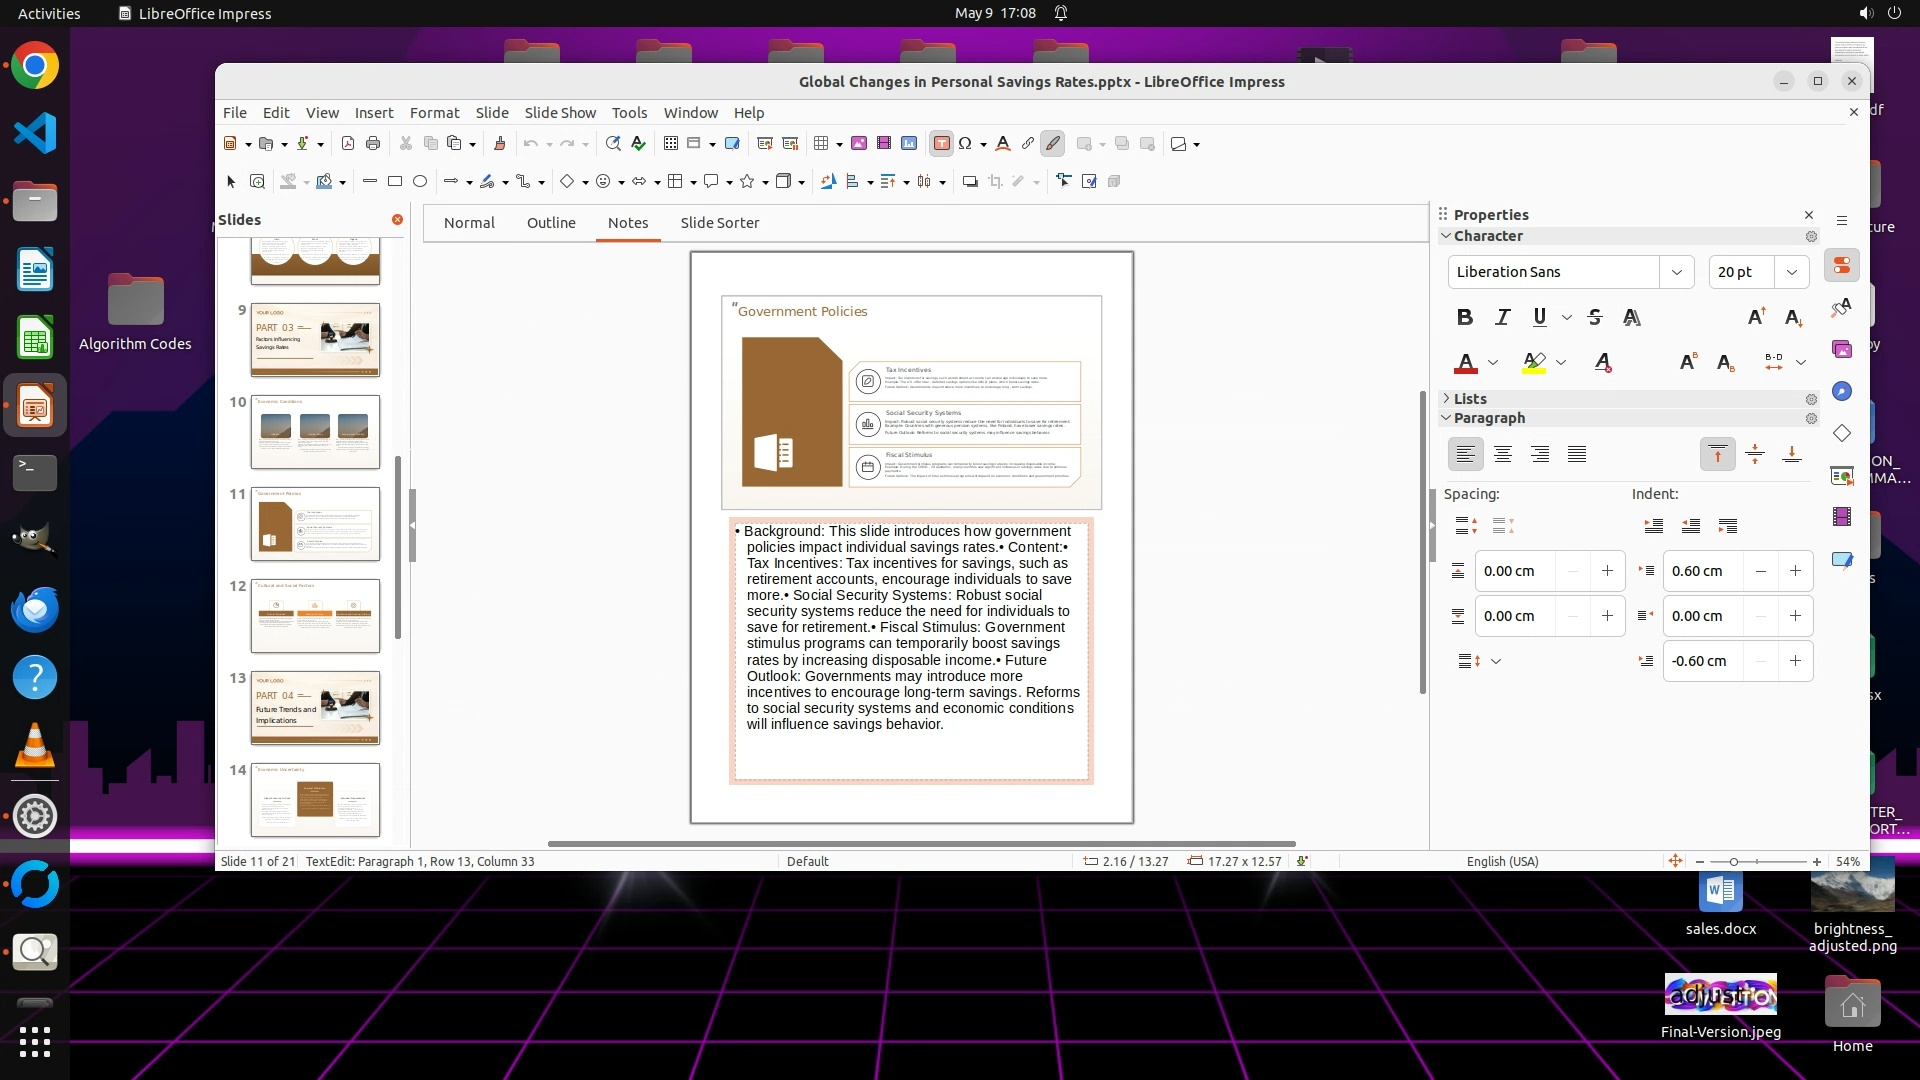This screenshot has width=1920, height=1080.
Task: Expand the Lists section
Action: pos(1470,398)
